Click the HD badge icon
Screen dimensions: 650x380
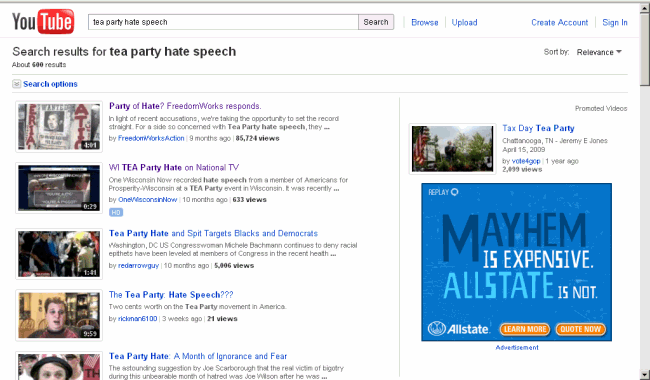(116, 213)
